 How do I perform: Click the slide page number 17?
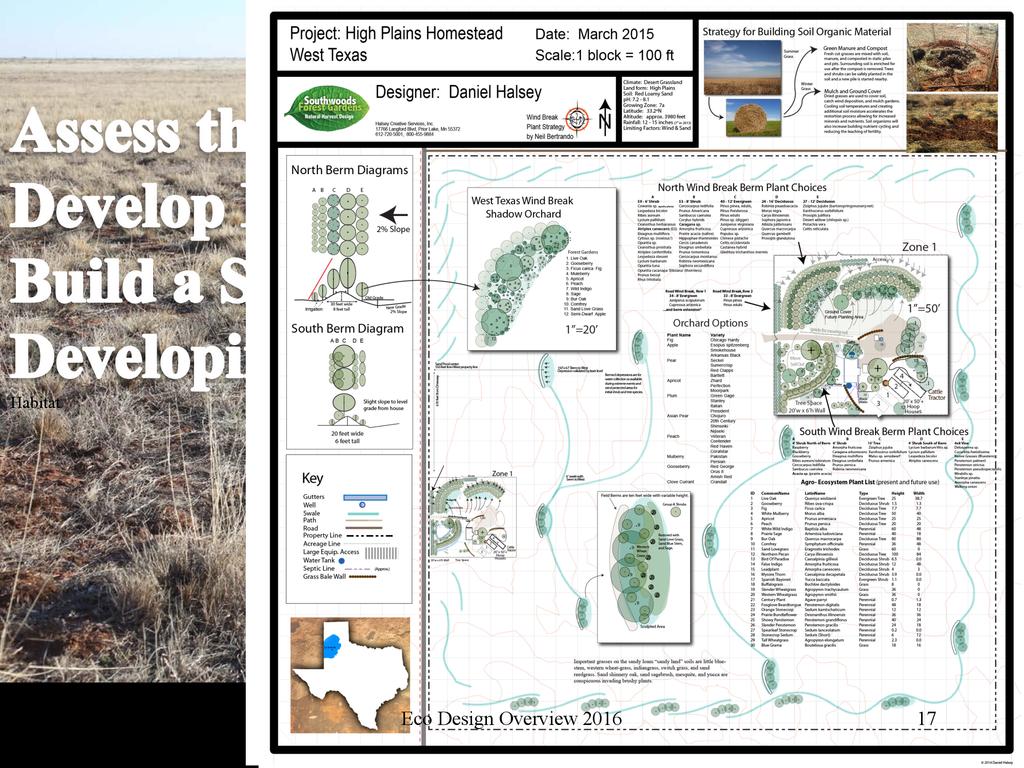pos(926,718)
